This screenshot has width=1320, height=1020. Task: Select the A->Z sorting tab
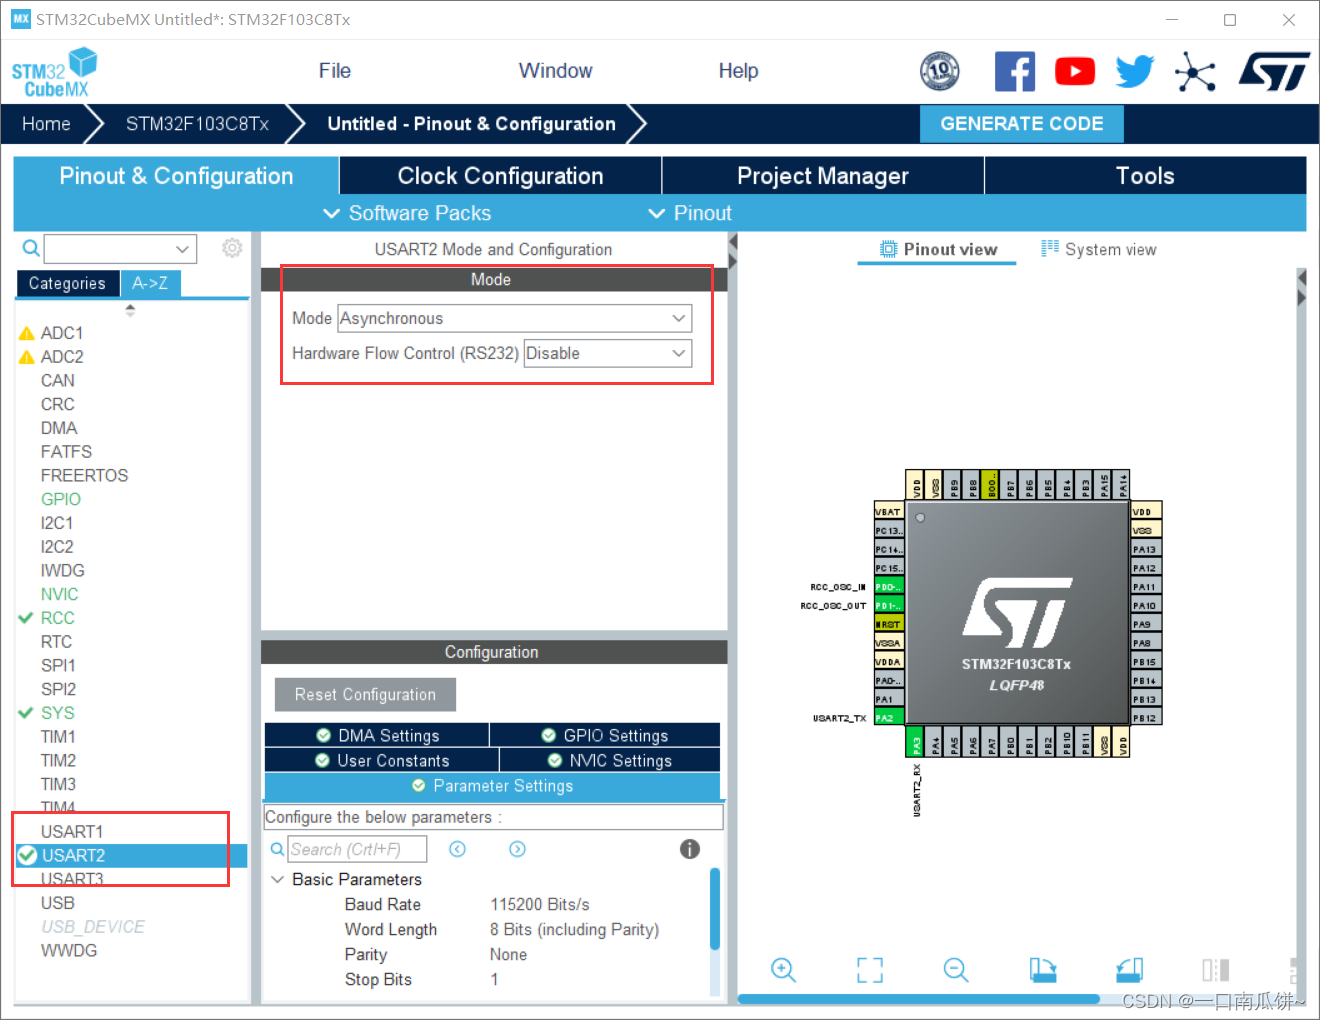[150, 283]
